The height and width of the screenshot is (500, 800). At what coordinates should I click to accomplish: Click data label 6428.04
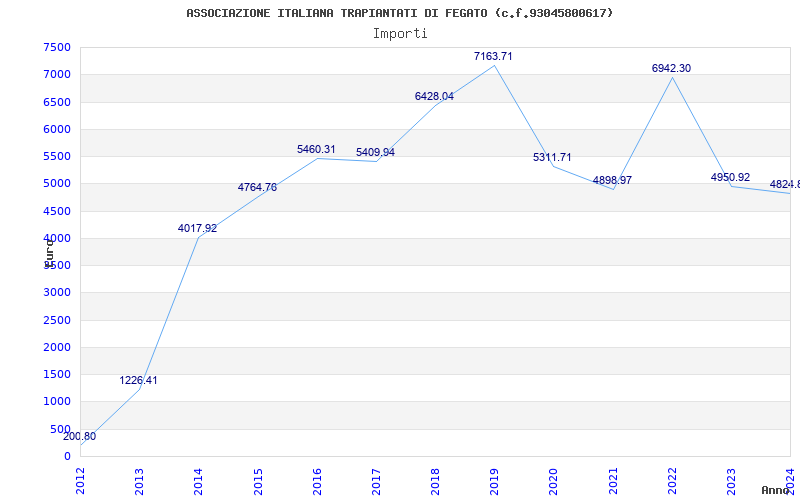(434, 96)
